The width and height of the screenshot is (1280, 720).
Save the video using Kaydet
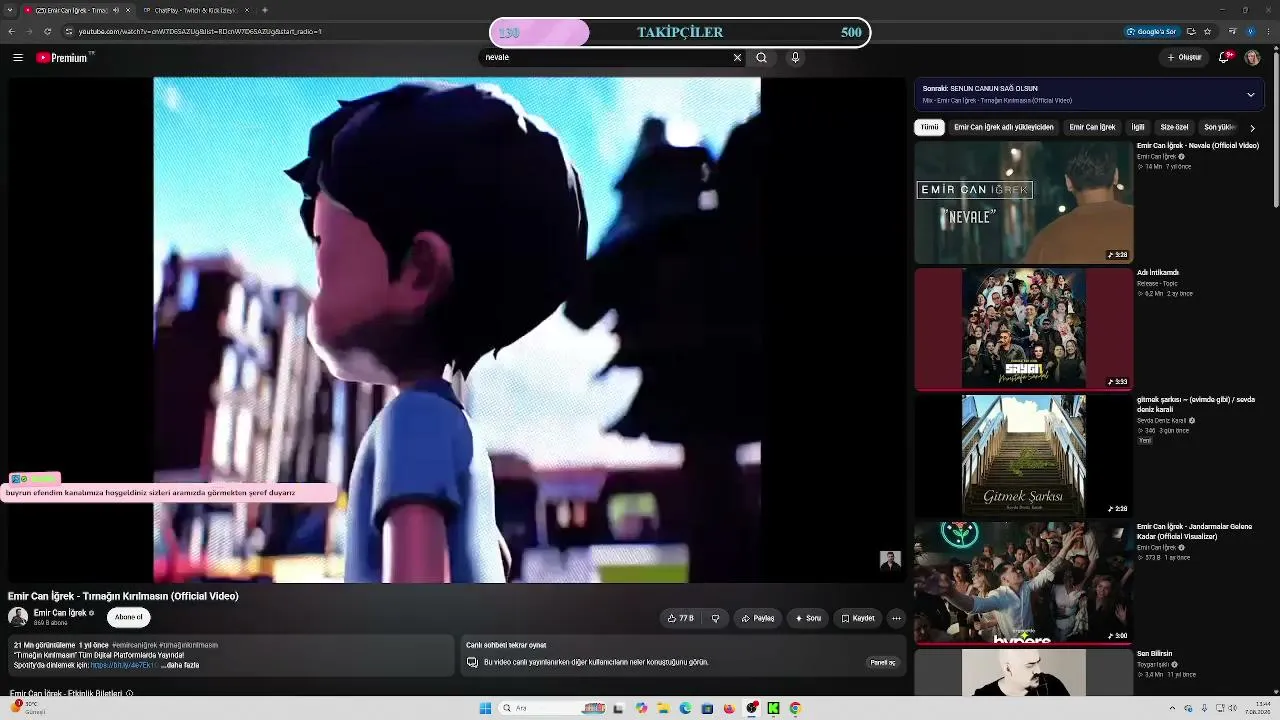tap(858, 618)
